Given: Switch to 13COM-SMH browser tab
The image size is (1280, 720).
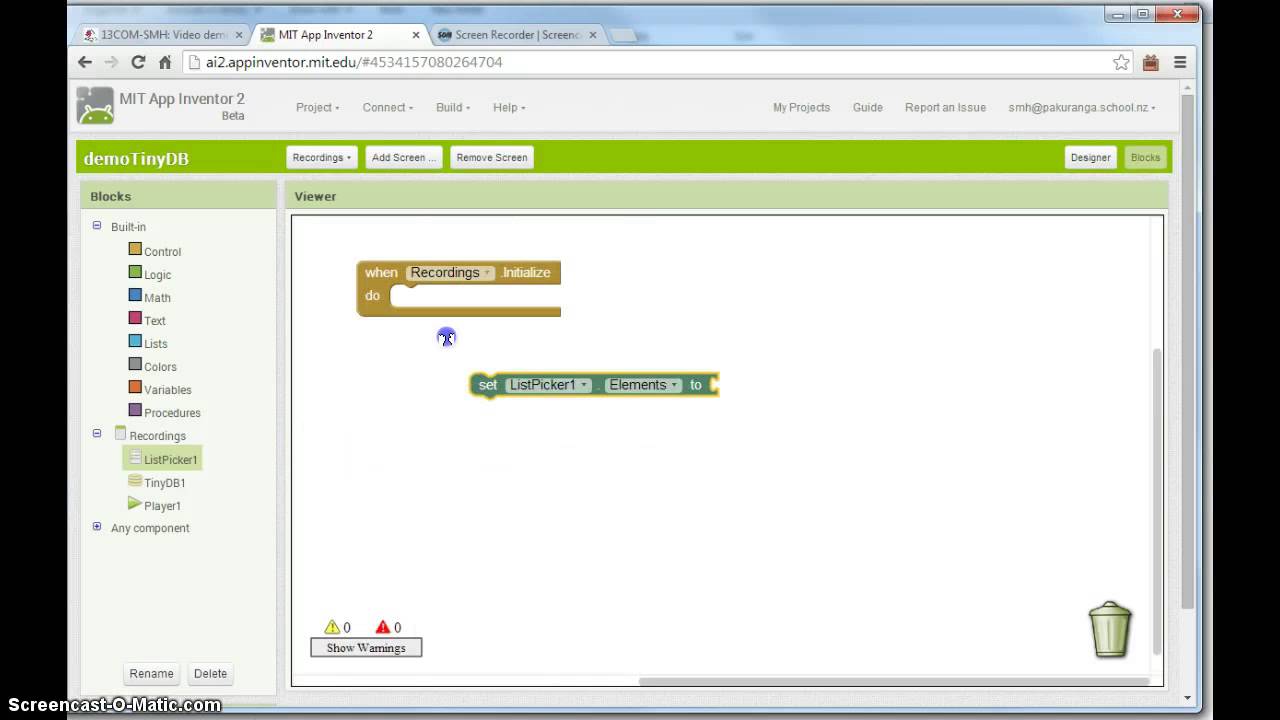Looking at the screenshot, I should [x=163, y=34].
